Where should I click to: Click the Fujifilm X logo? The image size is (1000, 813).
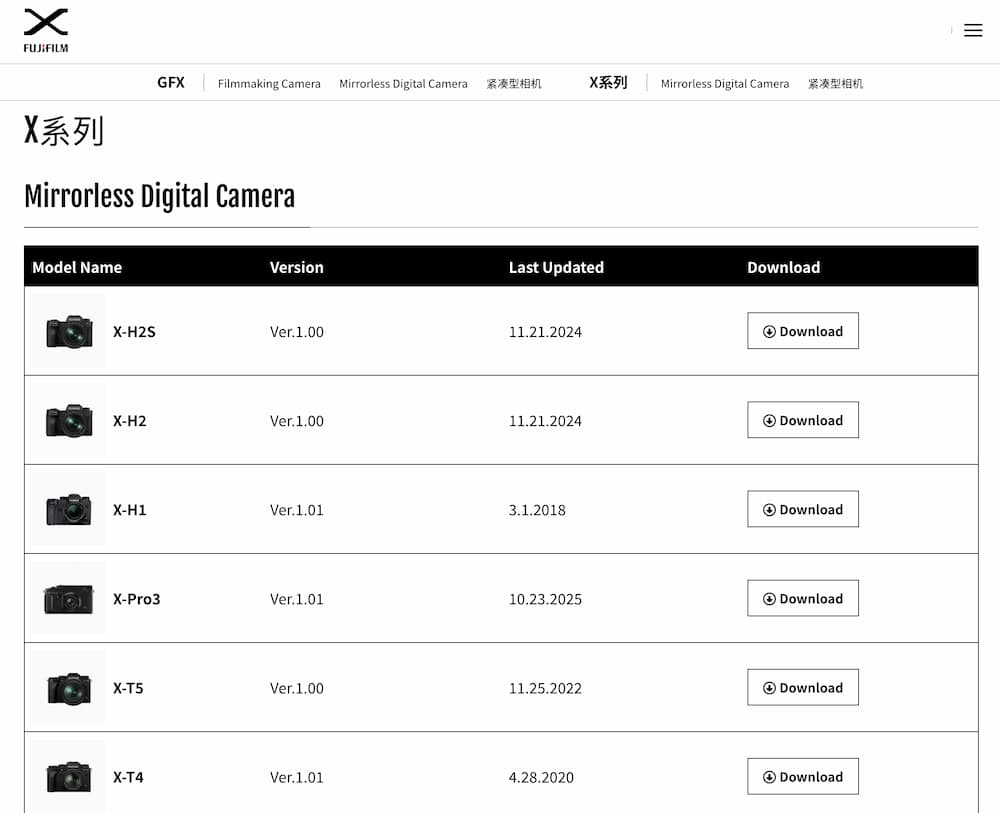44,29
